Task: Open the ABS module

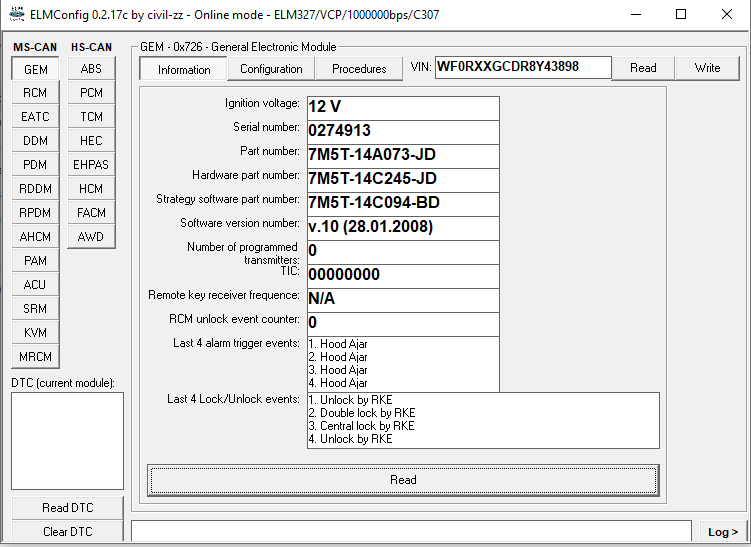Action: pos(91,69)
